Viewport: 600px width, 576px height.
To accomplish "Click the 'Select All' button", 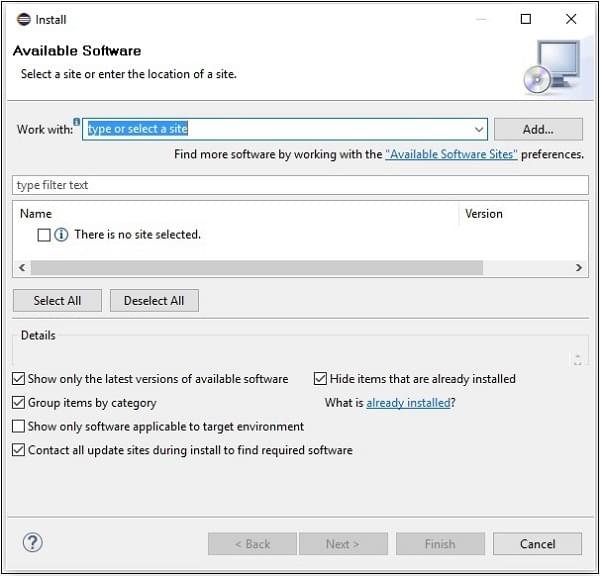I will [x=57, y=300].
